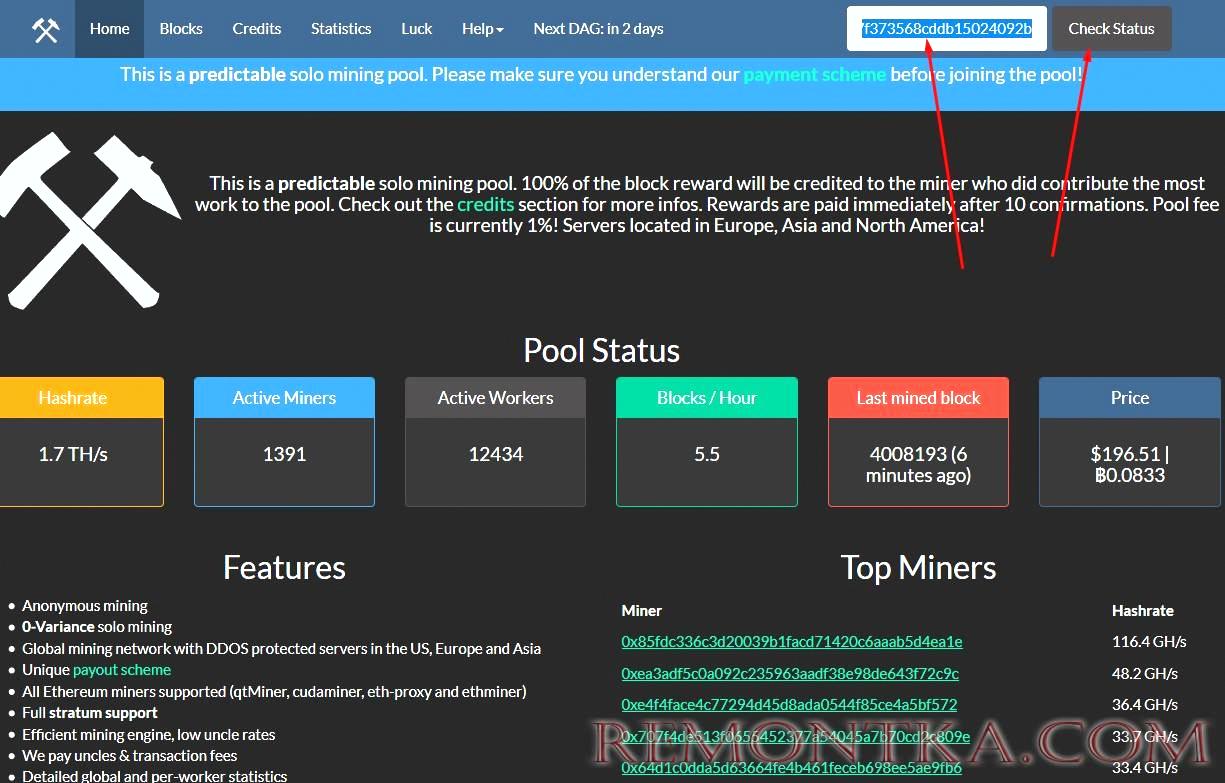Click the Next DAG countdown item
The image size is (1225, 783).
click(598, 29)
